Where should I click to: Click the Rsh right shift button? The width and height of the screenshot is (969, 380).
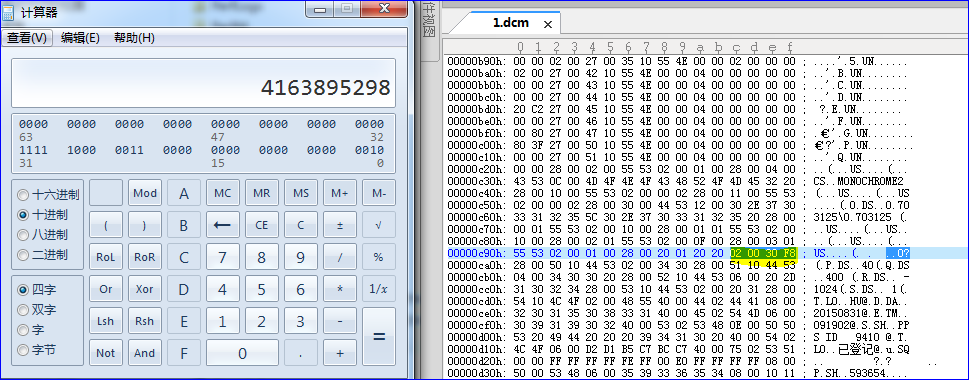coord(145,321)
